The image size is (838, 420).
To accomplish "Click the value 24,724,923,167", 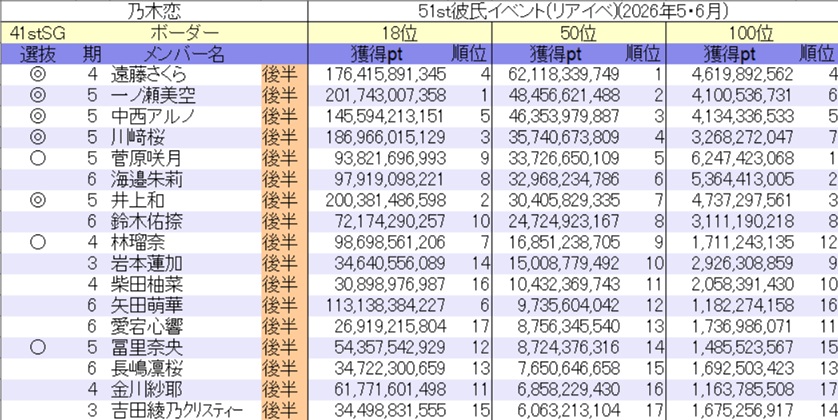I will [x=564, y=221].
